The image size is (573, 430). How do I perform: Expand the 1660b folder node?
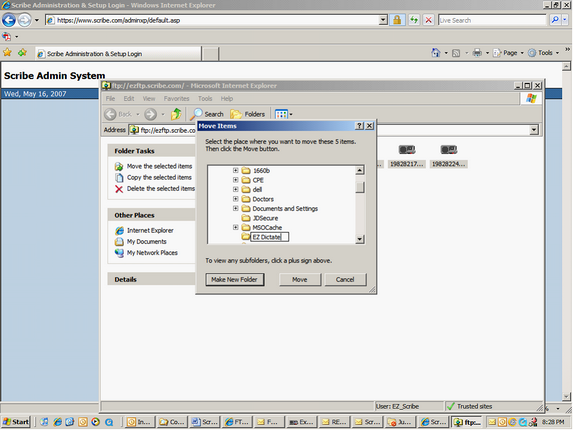[x=236, y=170]
